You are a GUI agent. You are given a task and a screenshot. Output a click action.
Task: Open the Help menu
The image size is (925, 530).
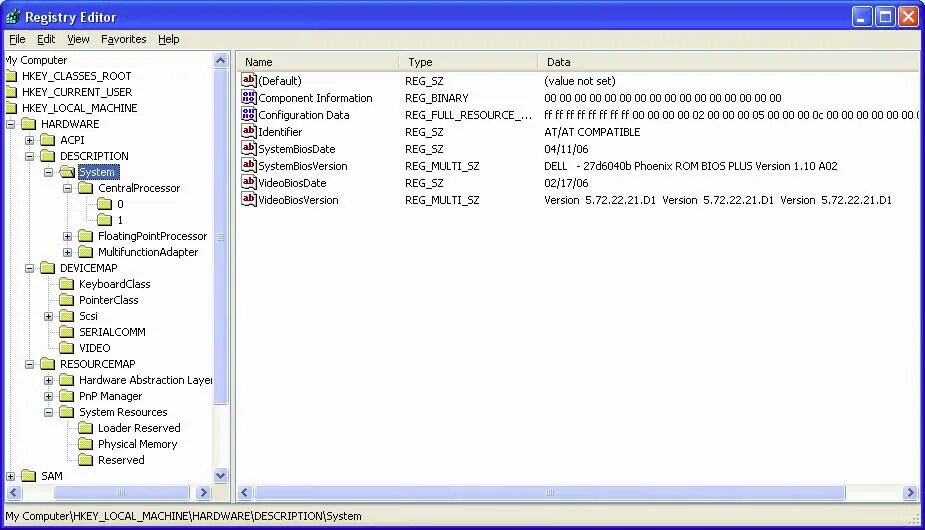pyautogui.click(x=169, y=39)
